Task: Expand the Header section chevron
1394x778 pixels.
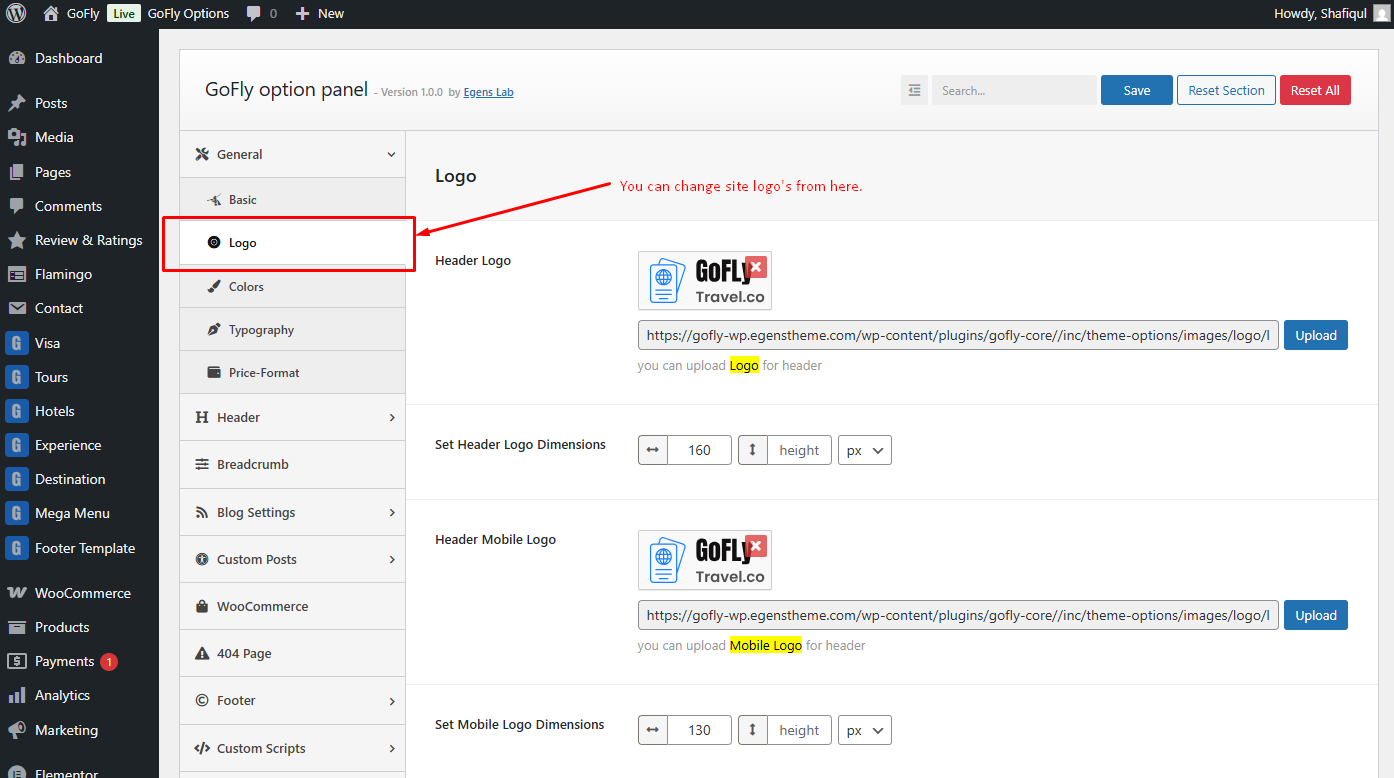Action: 391,417
